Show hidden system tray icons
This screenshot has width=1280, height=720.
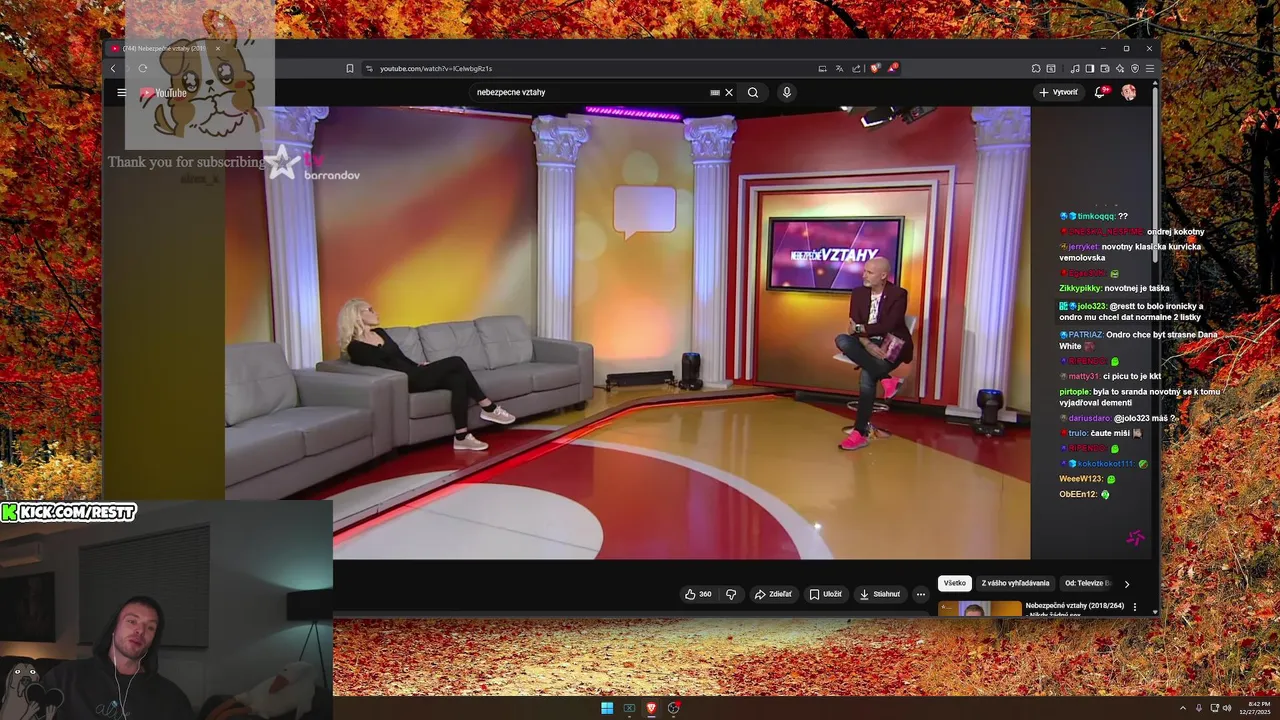click(x=1183, y=708)
